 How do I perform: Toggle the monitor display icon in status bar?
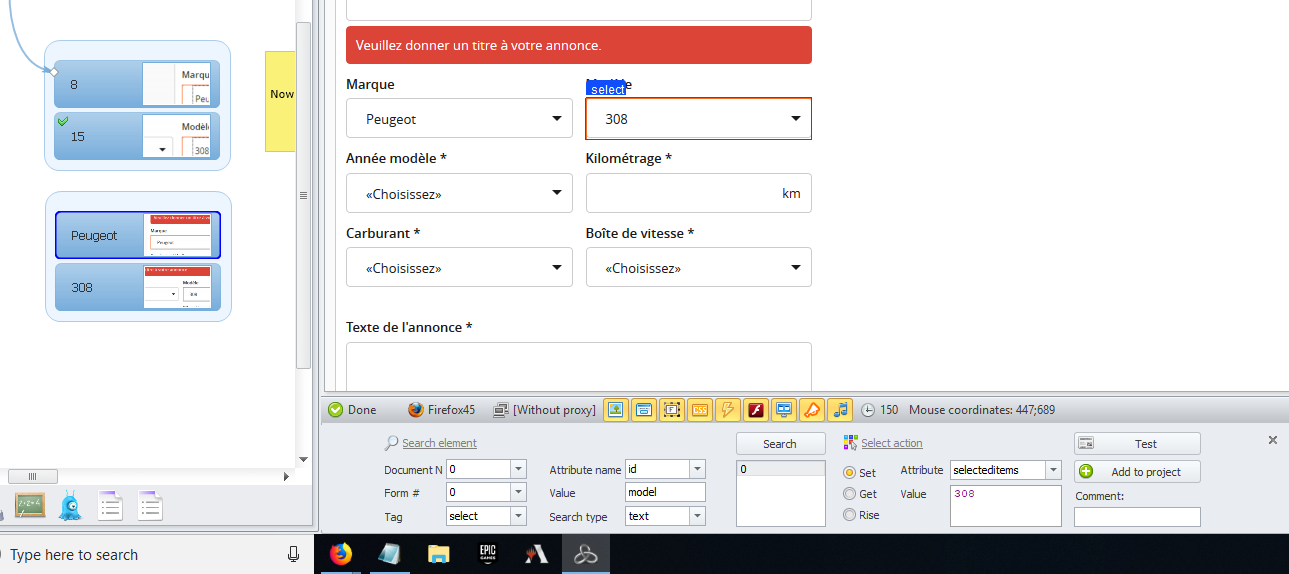[784, 409]
